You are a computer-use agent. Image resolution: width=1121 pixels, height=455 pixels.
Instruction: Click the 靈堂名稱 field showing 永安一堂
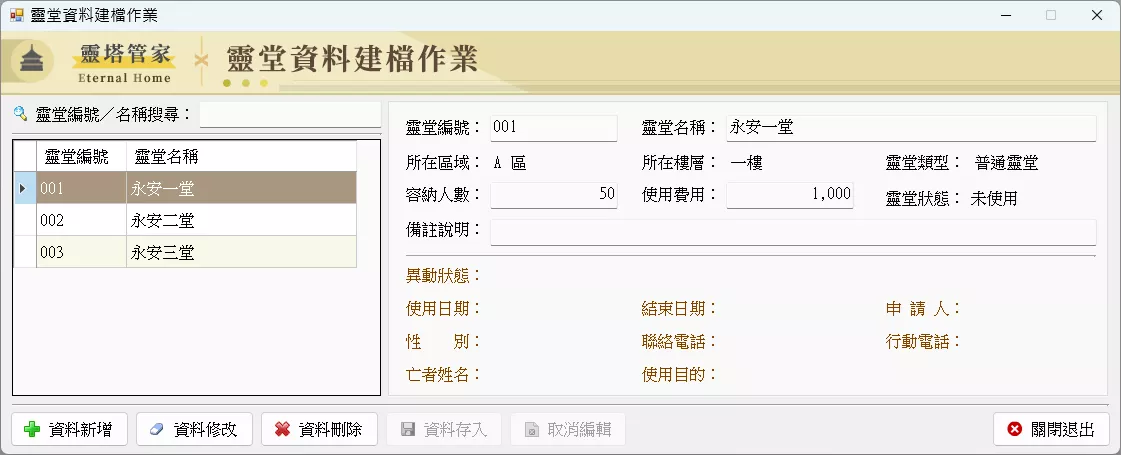click(911, 128)
